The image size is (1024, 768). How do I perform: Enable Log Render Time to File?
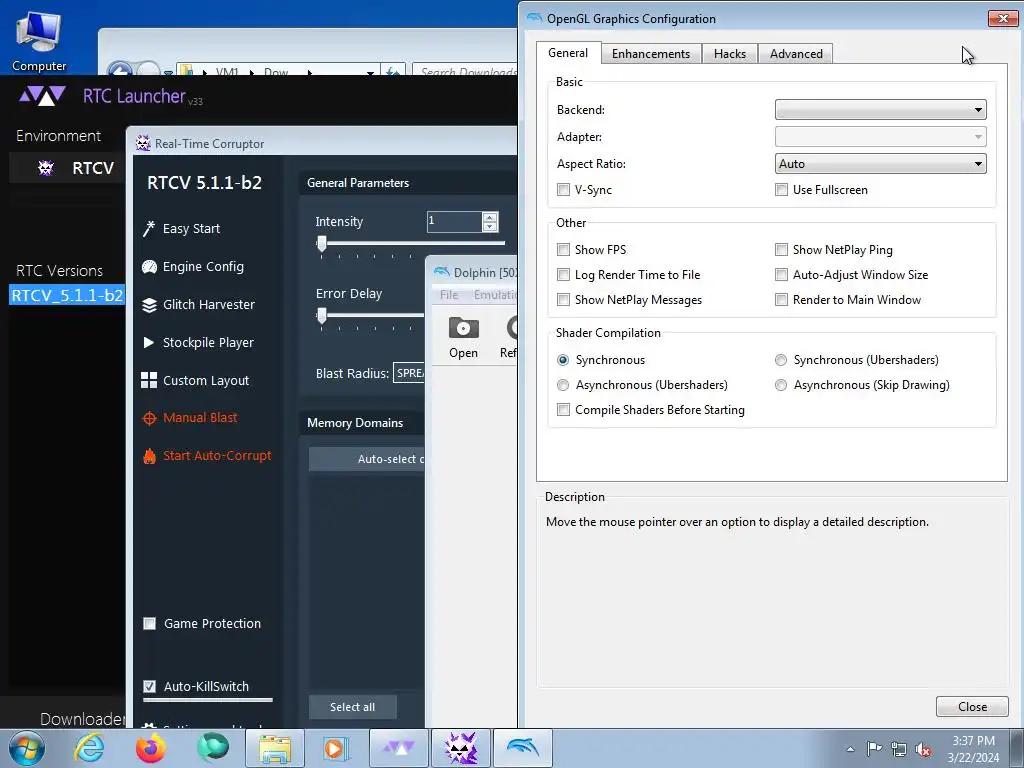(563, 275)
